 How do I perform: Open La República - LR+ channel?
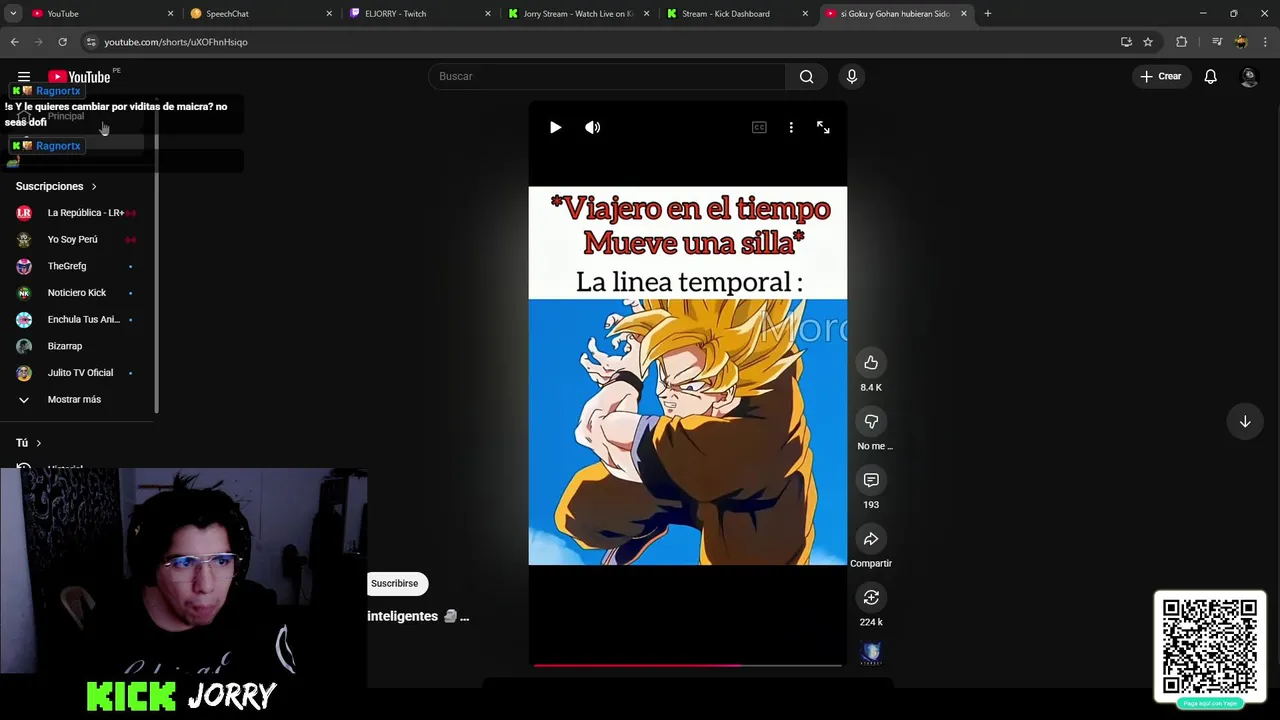click(77, 213)
